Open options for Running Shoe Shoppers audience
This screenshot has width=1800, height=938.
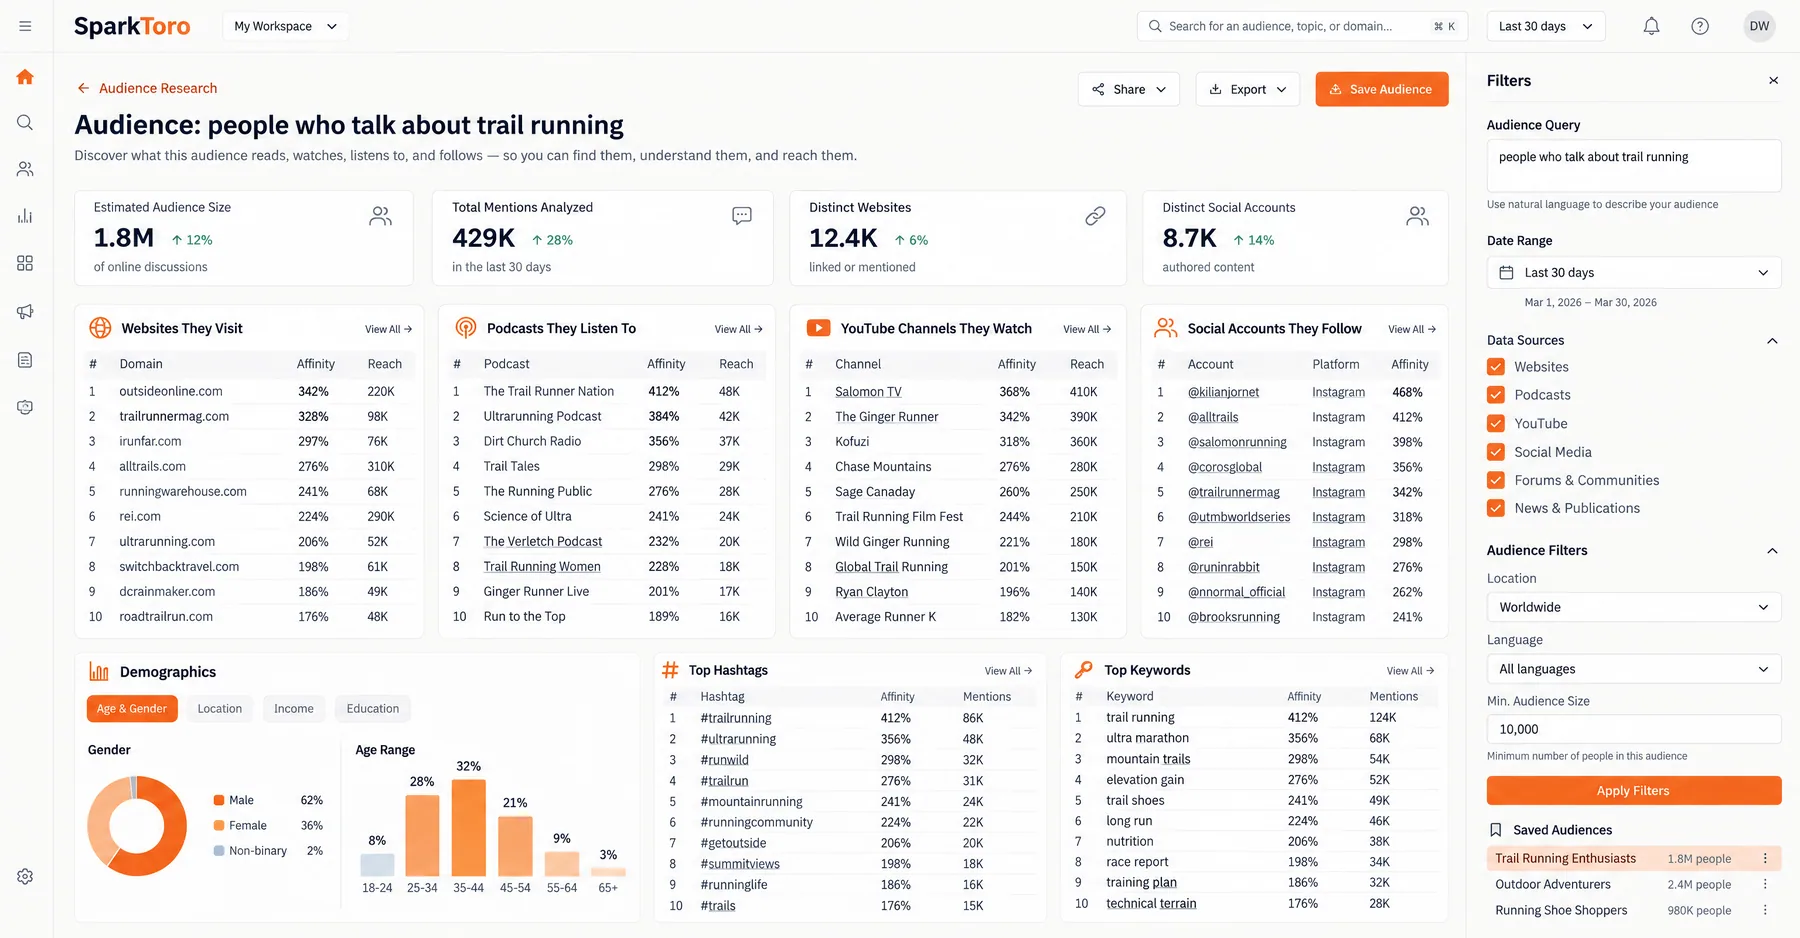1765,910
